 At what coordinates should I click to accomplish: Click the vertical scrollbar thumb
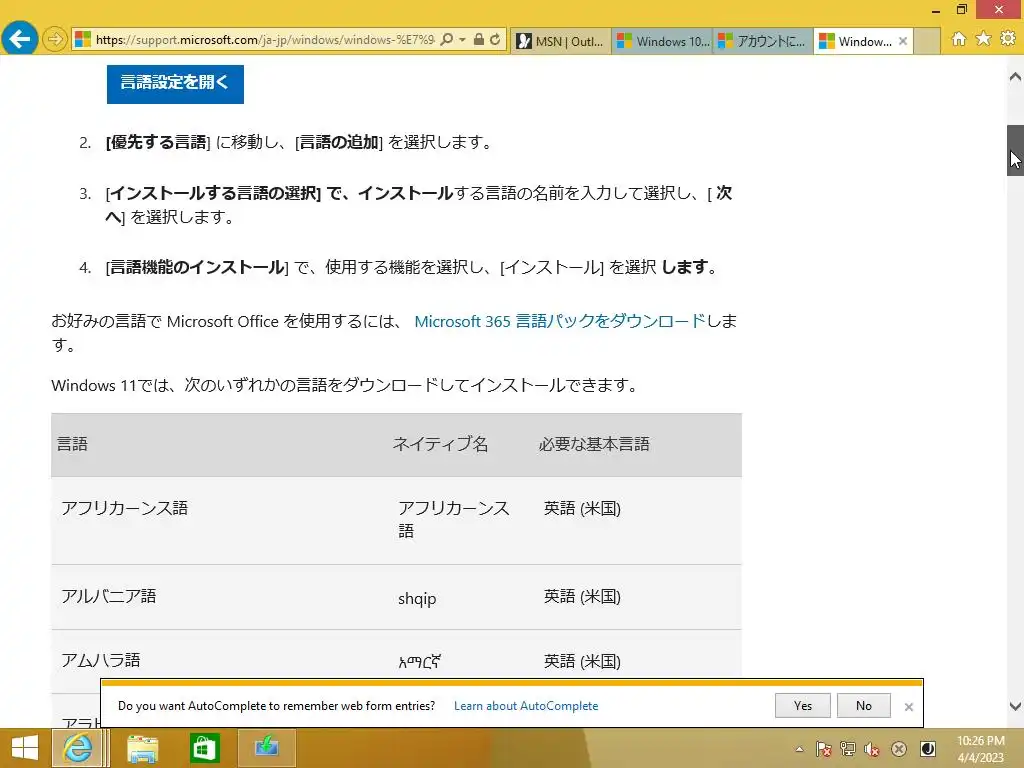1015,150
